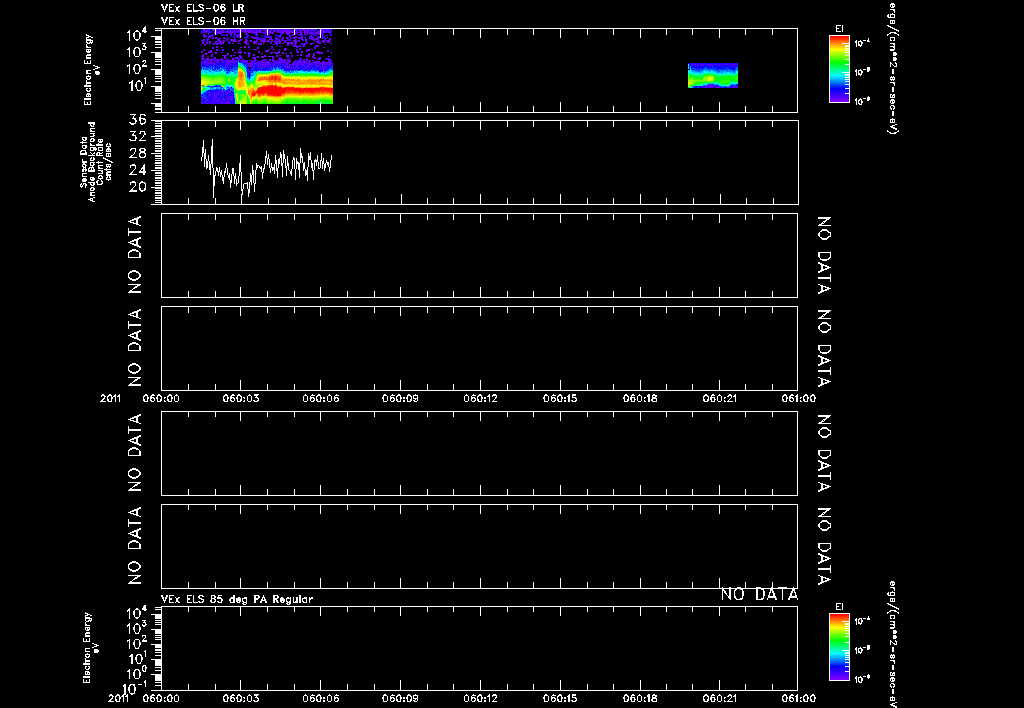Viewport: 1024px width, 708px height.
Task: Click the empty third plot panel frame
Action: 479,255
